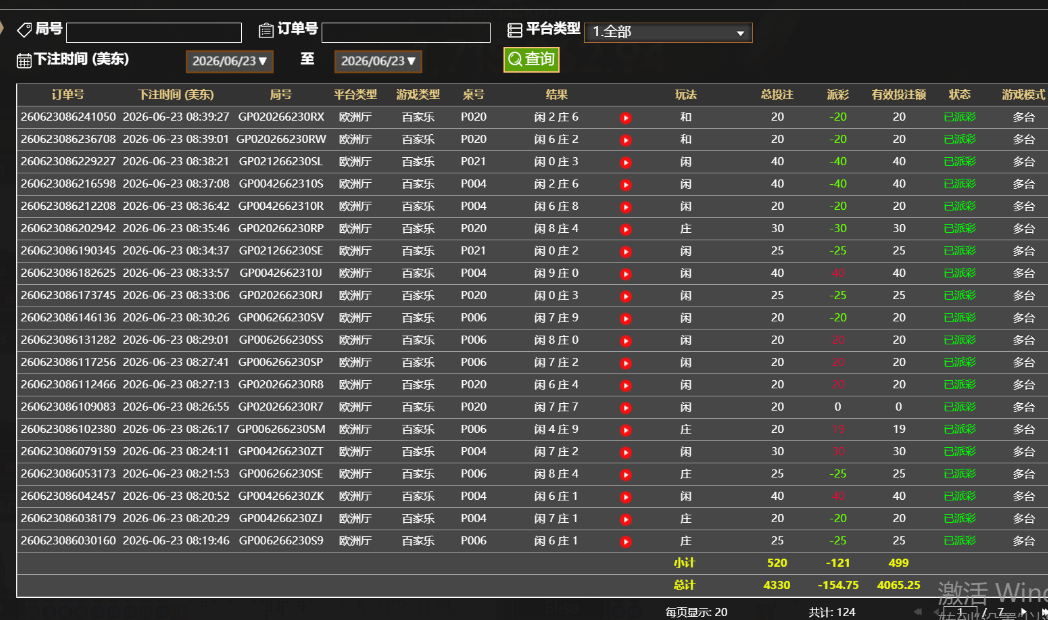Click the 总投注 column header

pos(777,95)
